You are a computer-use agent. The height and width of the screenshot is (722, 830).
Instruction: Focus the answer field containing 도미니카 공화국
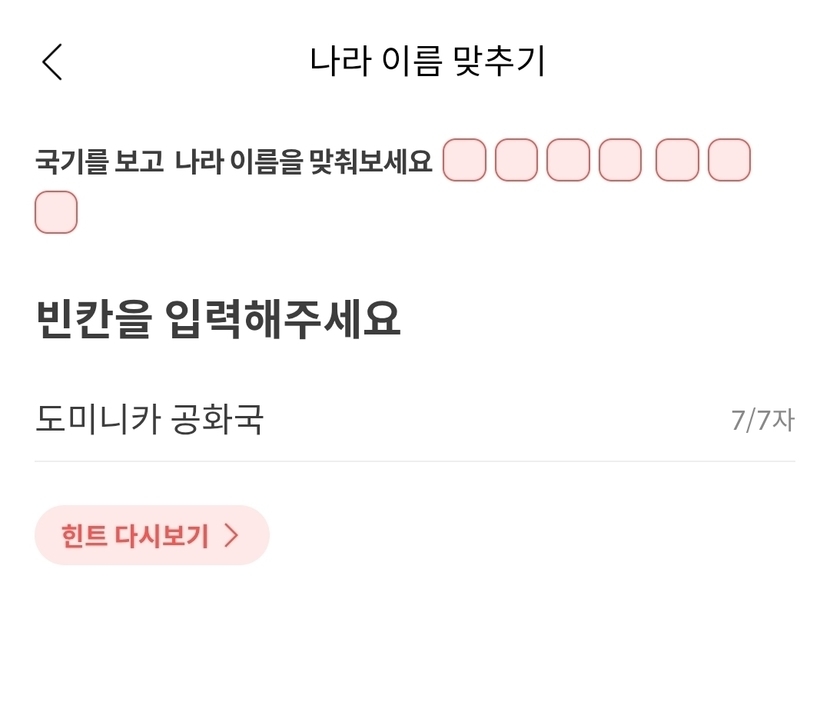coord(415,420)
